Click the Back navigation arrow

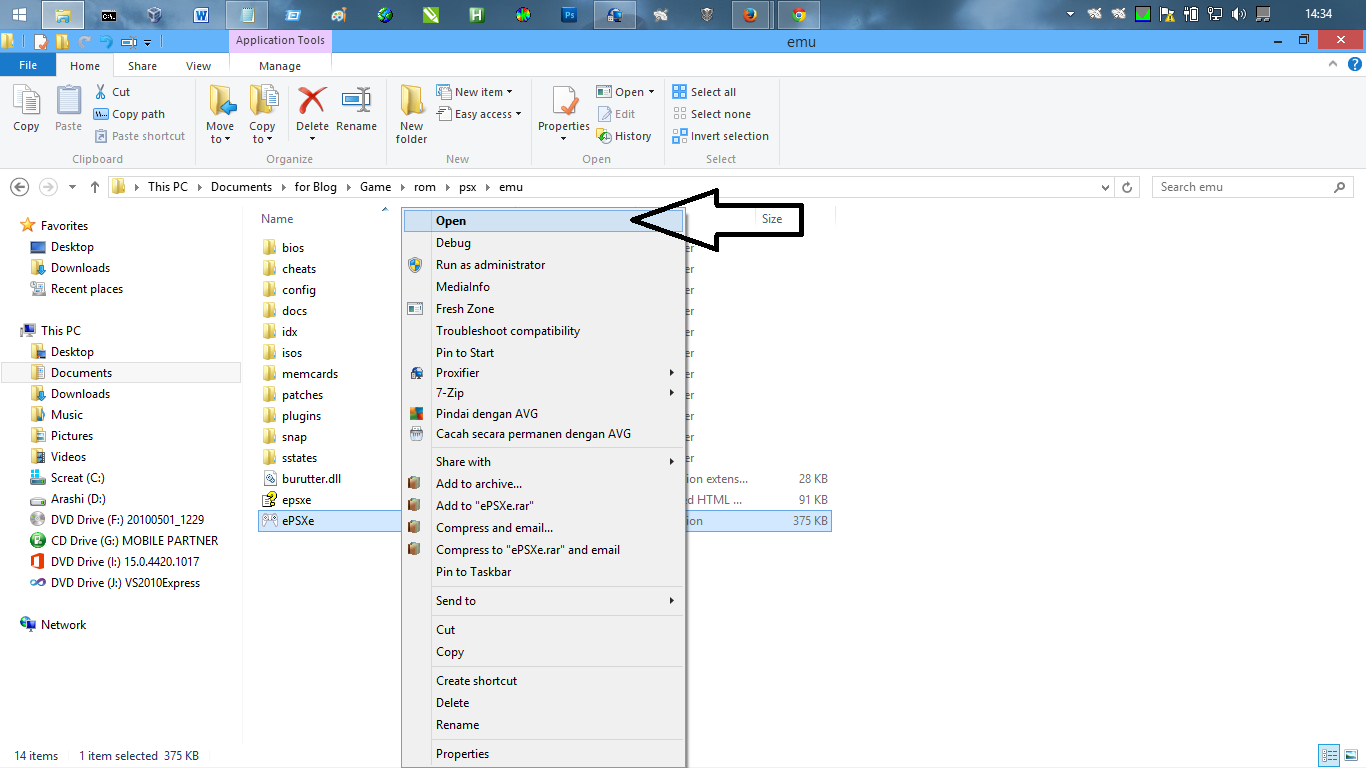tap(19, 187)
